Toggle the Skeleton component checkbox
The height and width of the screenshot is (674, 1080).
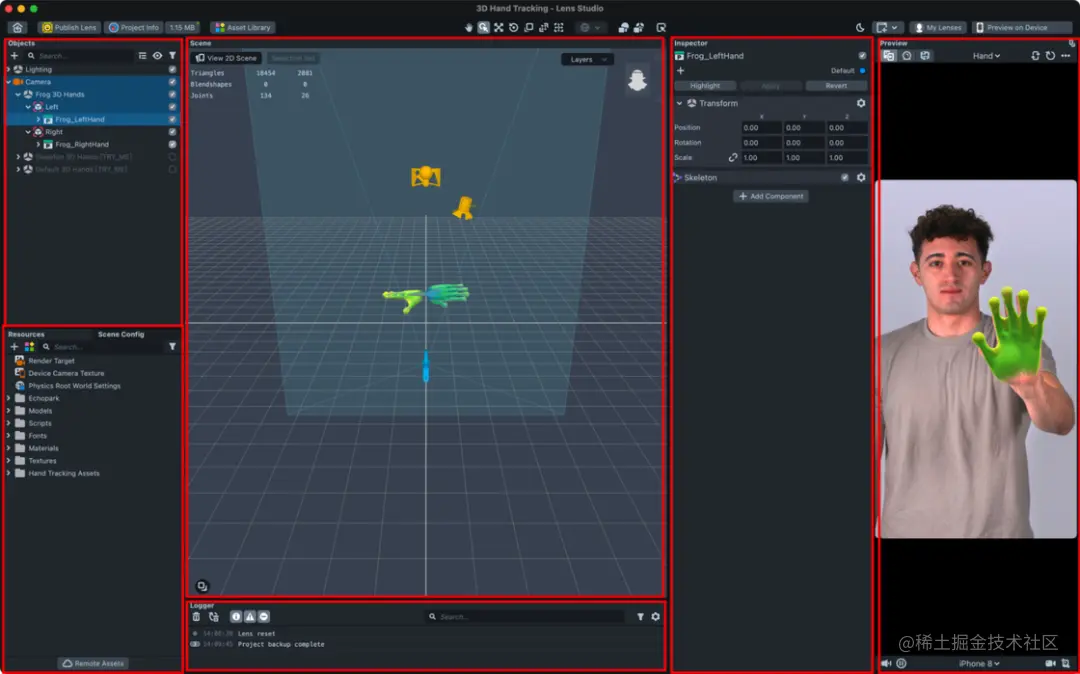coord(845,178)
